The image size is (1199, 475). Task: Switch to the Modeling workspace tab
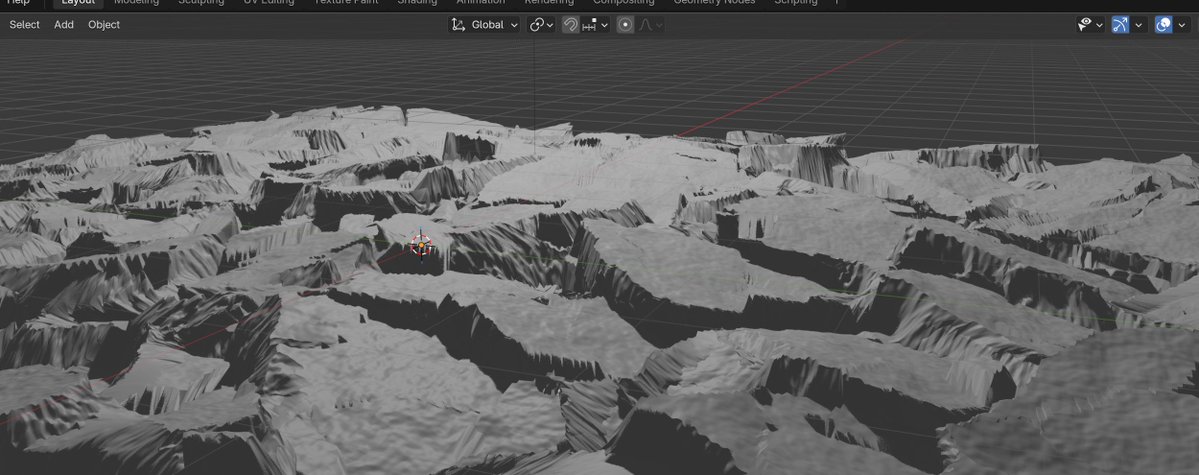point(136,2)
